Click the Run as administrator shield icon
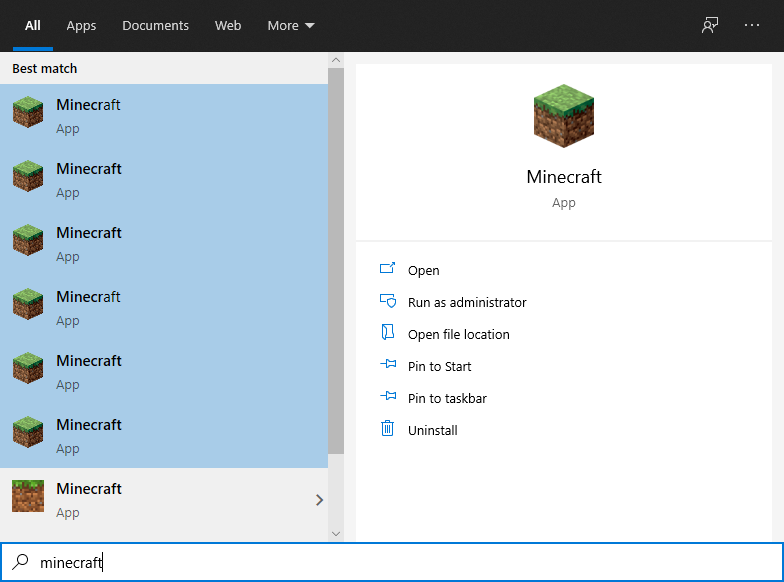This screenshot has height=582, width=784. pyautogui.click(x=388, y=300)
